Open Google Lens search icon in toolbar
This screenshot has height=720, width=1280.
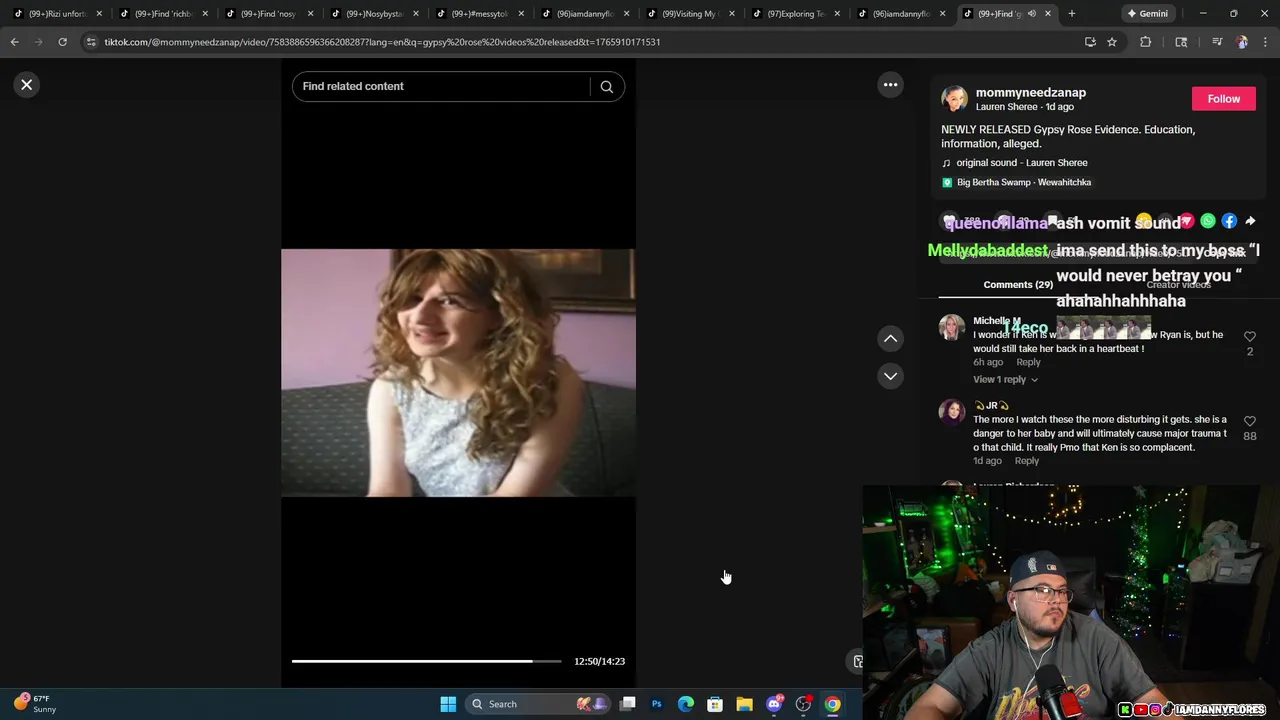click(x=1181, y=42)
